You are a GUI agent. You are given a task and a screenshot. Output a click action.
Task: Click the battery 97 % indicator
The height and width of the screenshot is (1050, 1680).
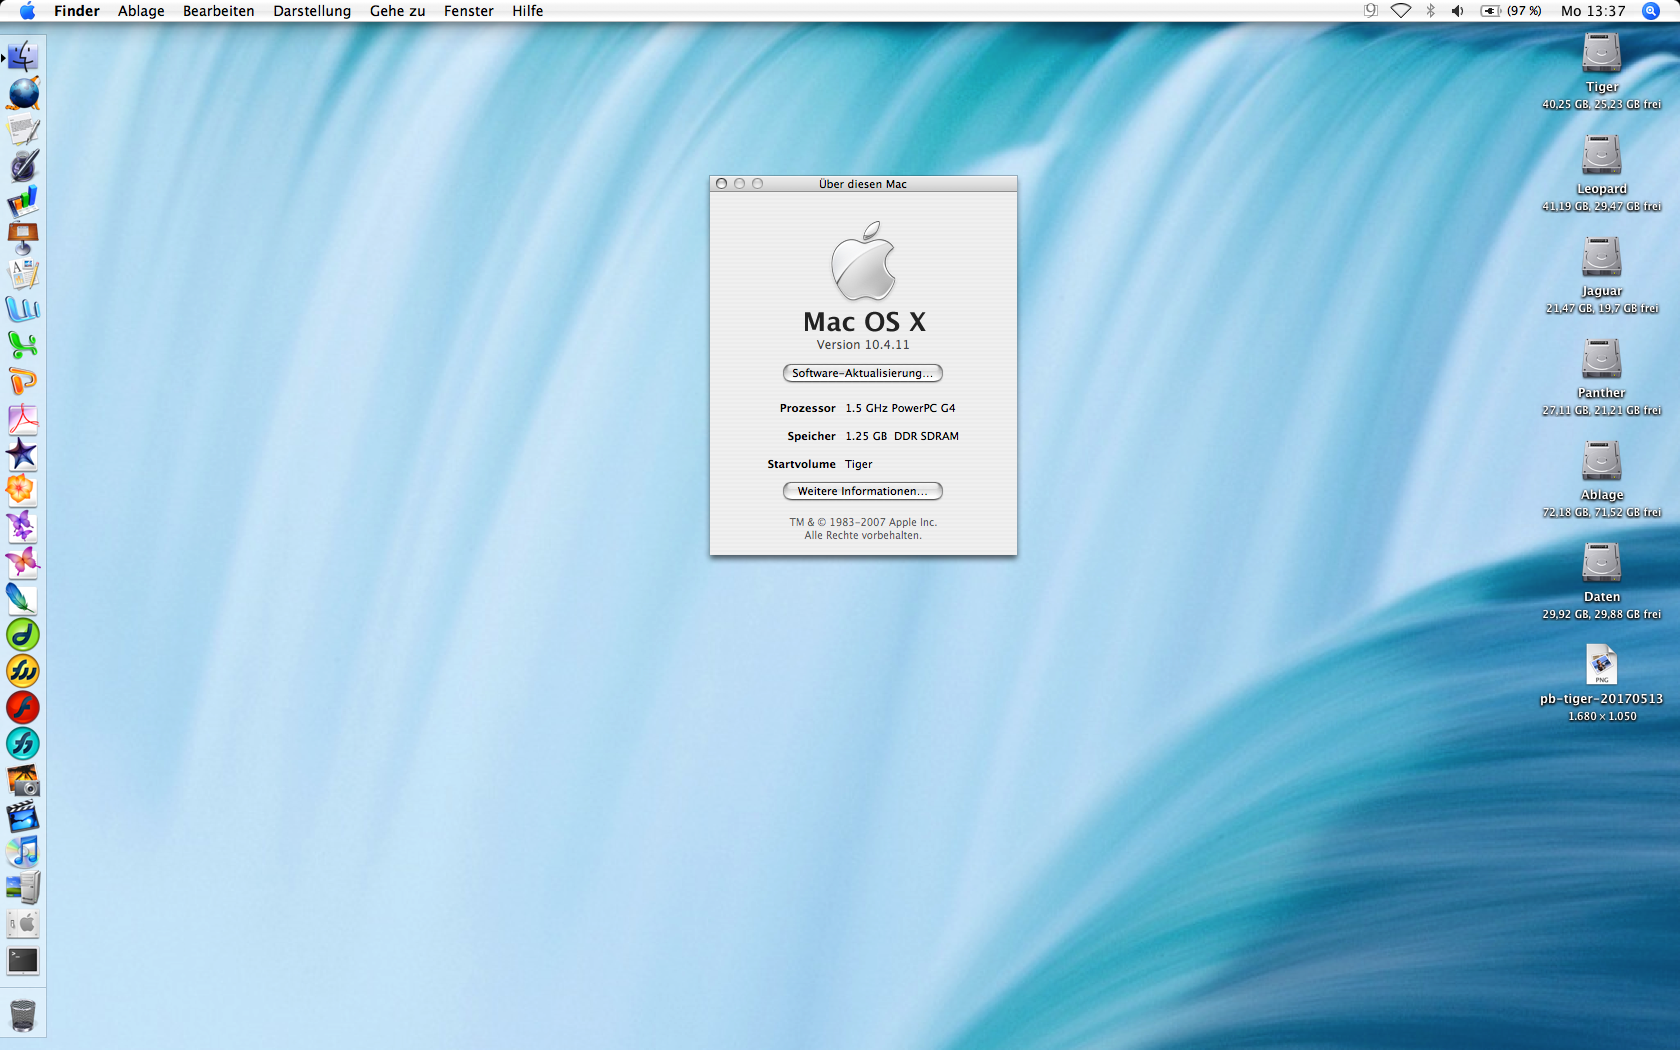[1511, 11]
